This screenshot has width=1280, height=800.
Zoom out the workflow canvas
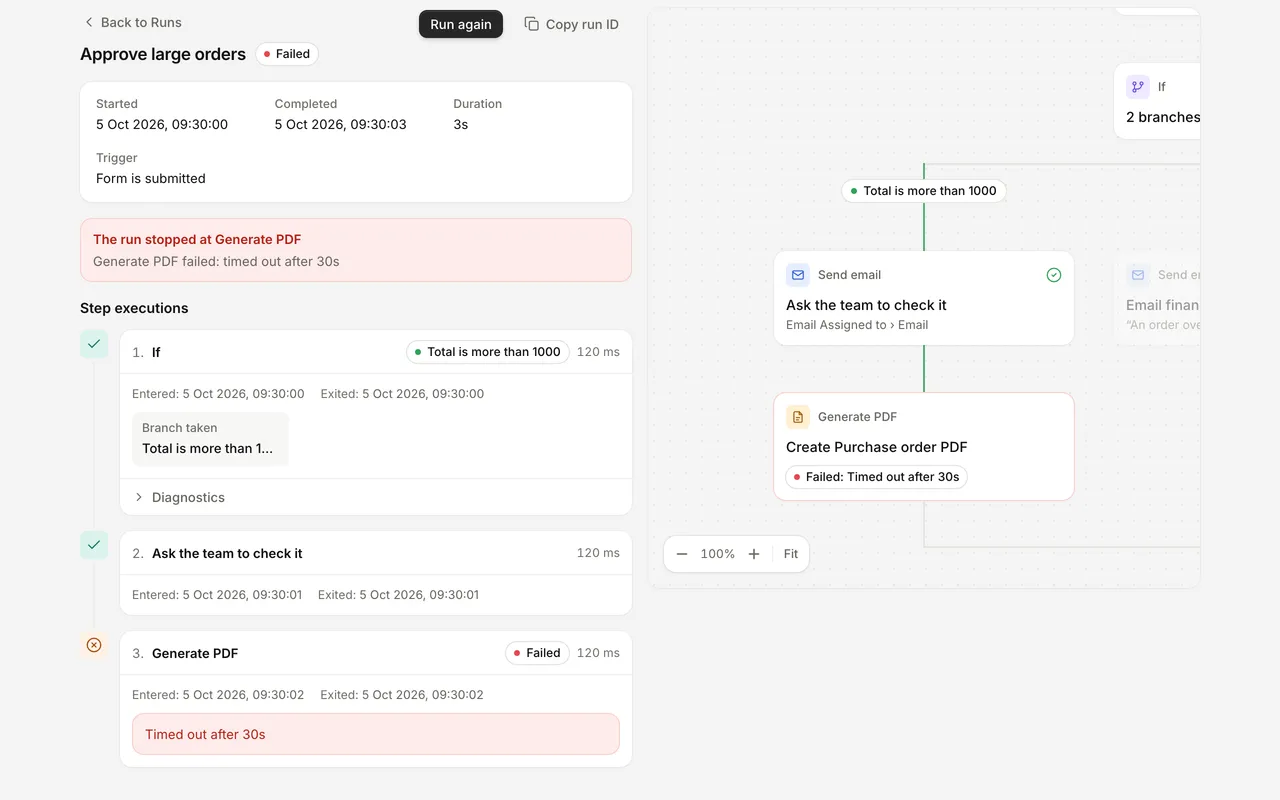coord(682,554)
